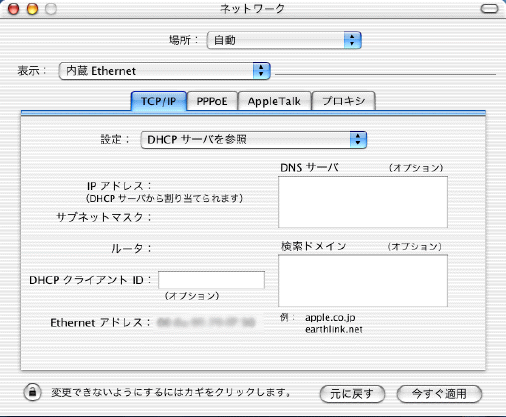This screenshot has height=417, width=506.
Task: Select the TCP/IP tab
Action: [159, 101]
